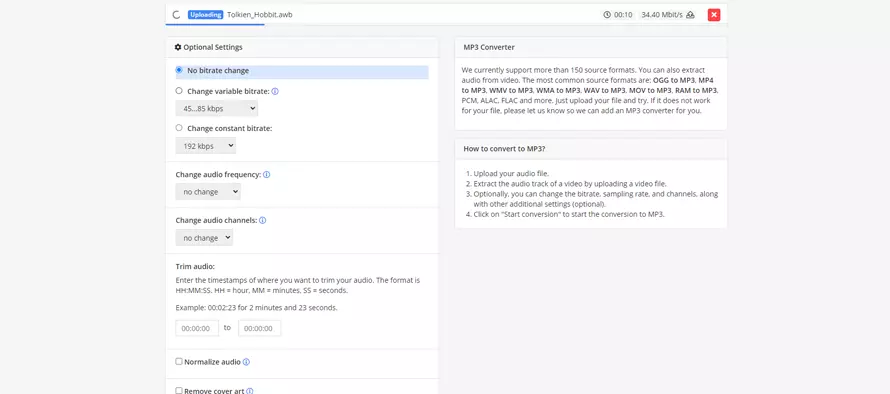The height and width of the screenshot is (394, 890).
Task: Open the audio channels no change dropdown
Action: pos(204,238)
